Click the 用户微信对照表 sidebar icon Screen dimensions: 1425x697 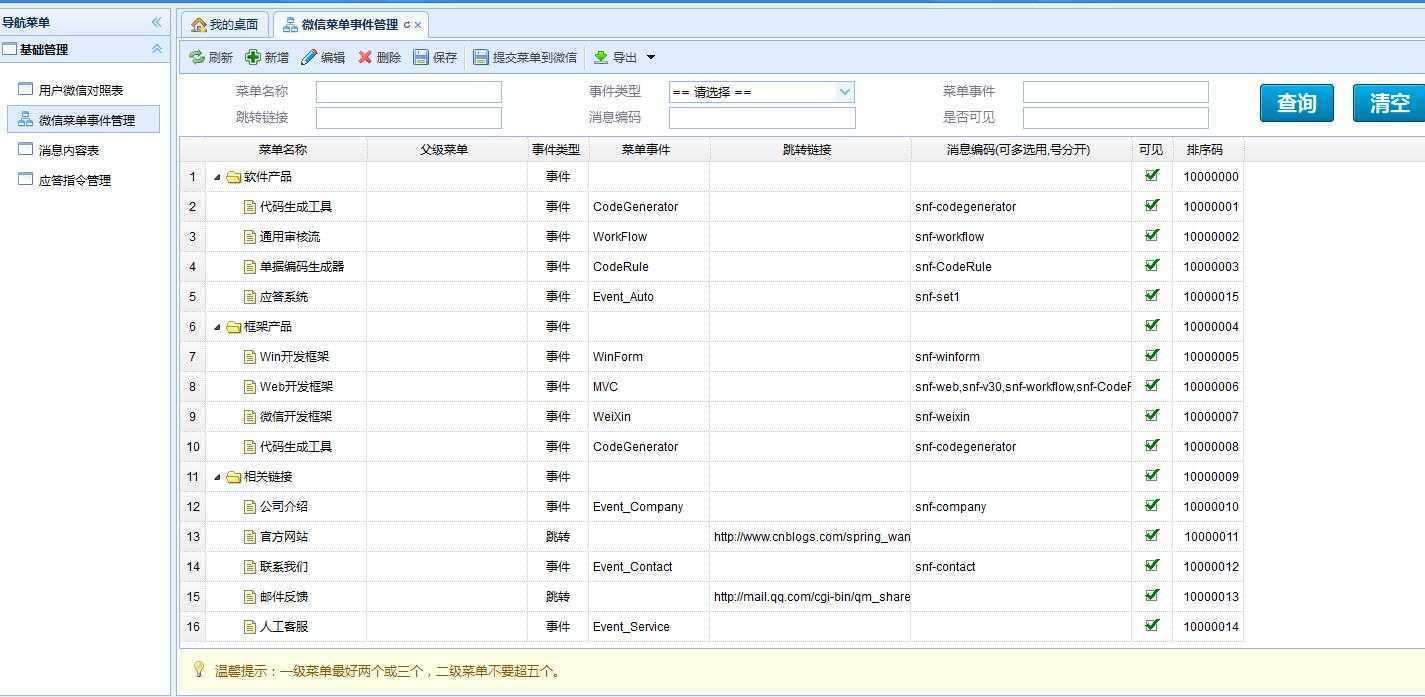click(26, 89)
